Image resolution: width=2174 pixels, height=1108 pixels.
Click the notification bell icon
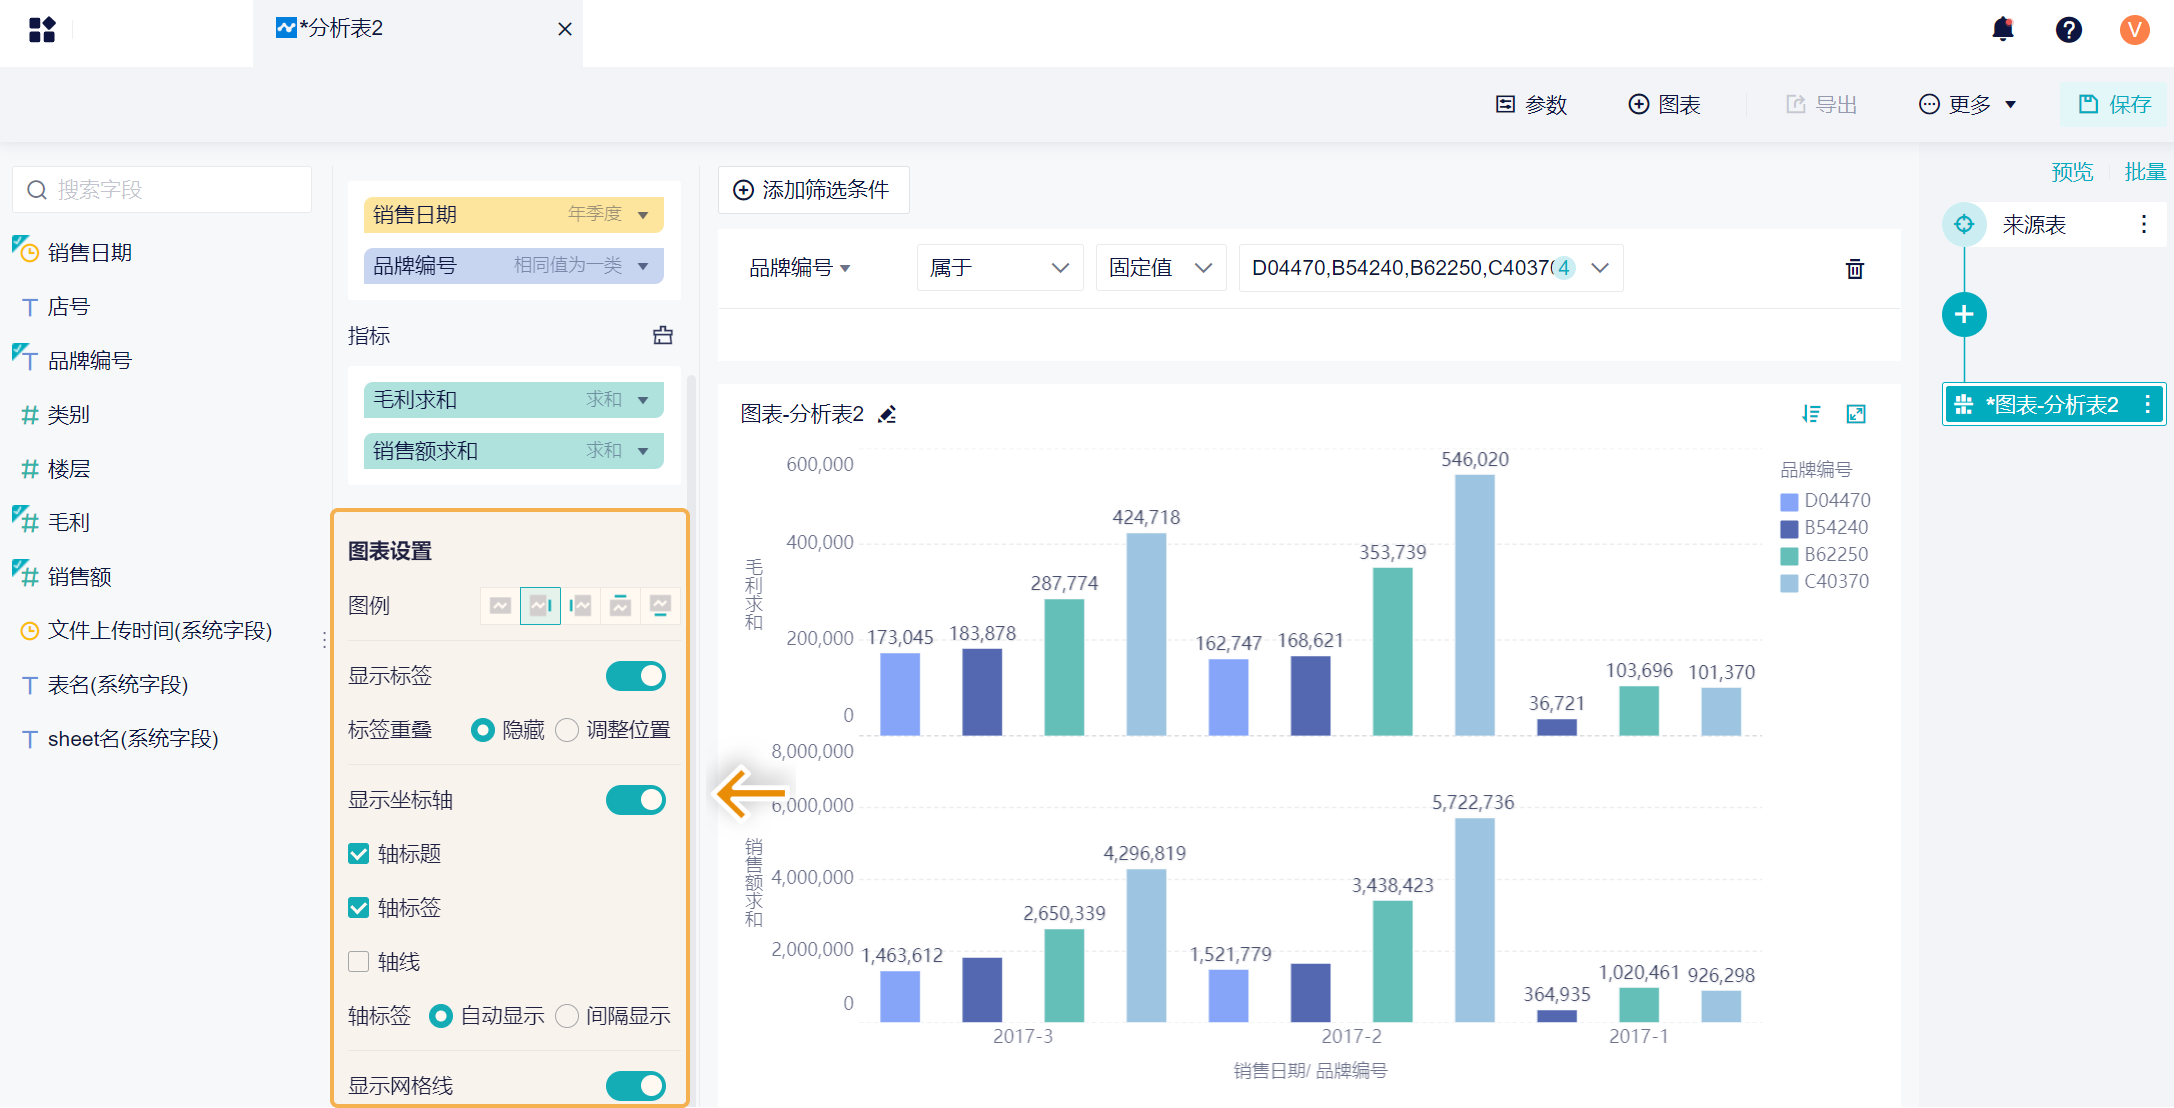[x=2002, y=29]
